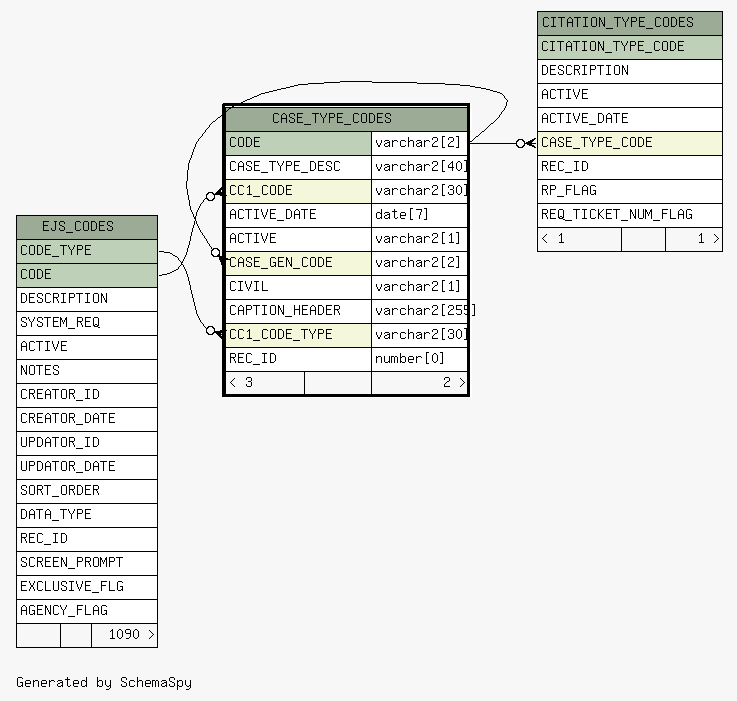Screen dimensions: 737x701
Task: Select the CODE_TYPE column in EJS_CODES
Action: click(x=56, y=250)
